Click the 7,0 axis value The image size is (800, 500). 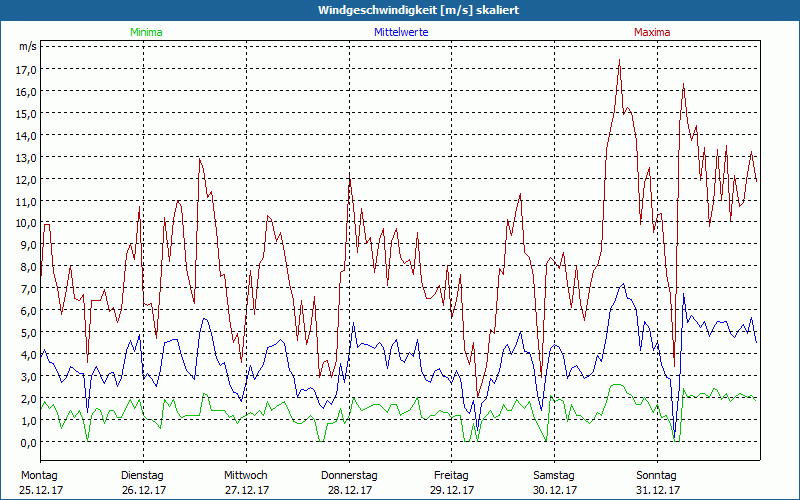[29, 289]
